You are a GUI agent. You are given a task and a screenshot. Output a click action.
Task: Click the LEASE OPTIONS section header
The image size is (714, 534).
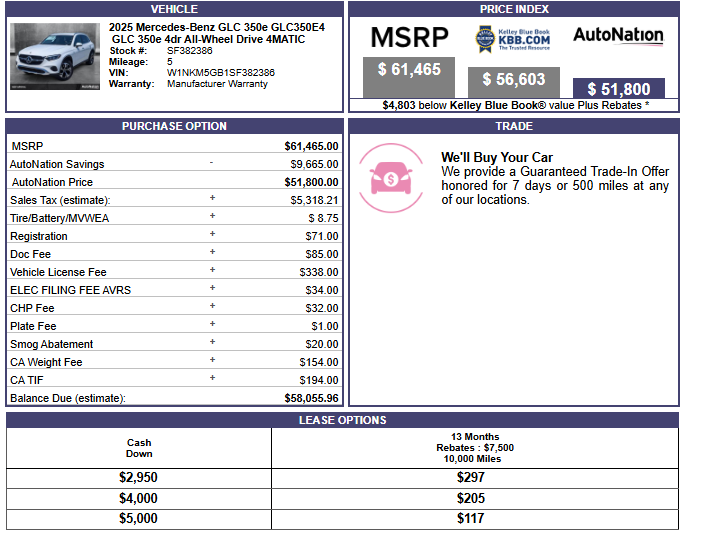tap(342, 420)
